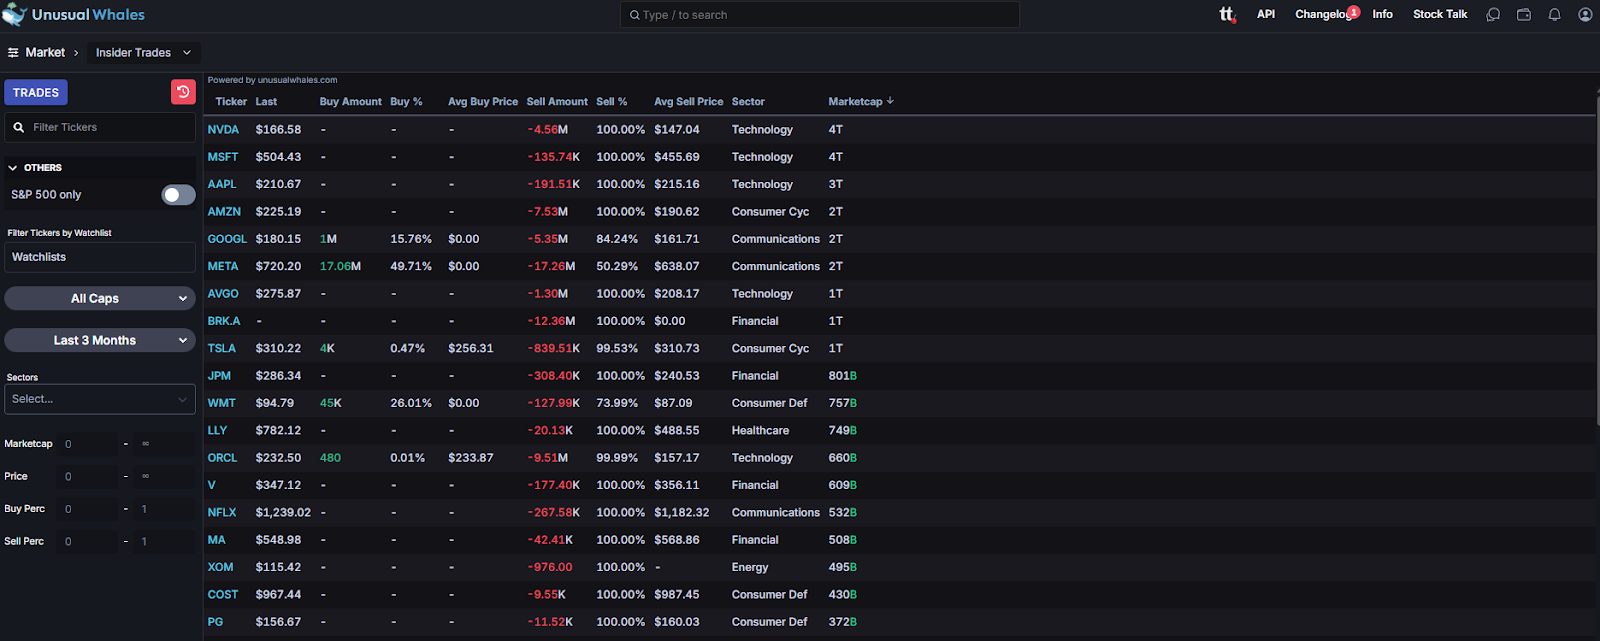Click Powered by unusualwhales.com text

[x=272, y=80]
